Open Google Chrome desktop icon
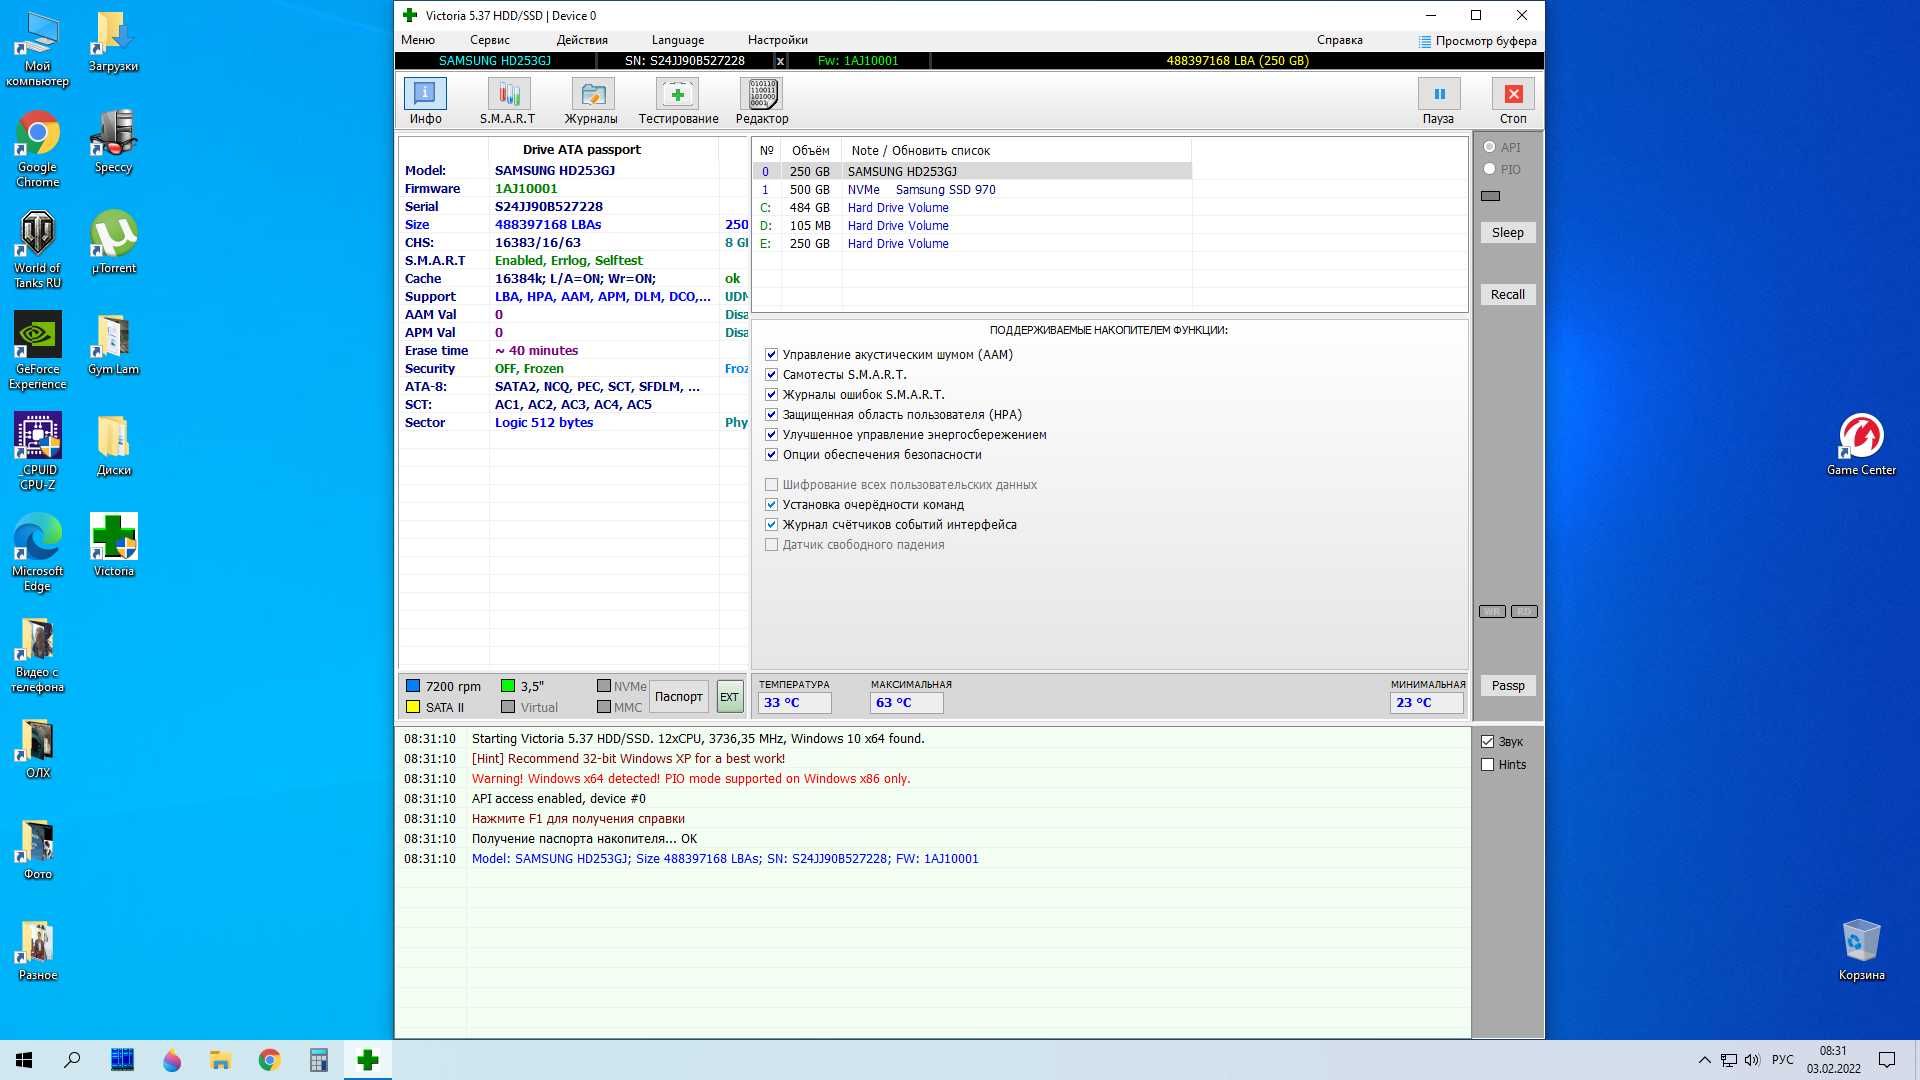The width and height of the screenshot is (1920, 1080). coord(37,148)
